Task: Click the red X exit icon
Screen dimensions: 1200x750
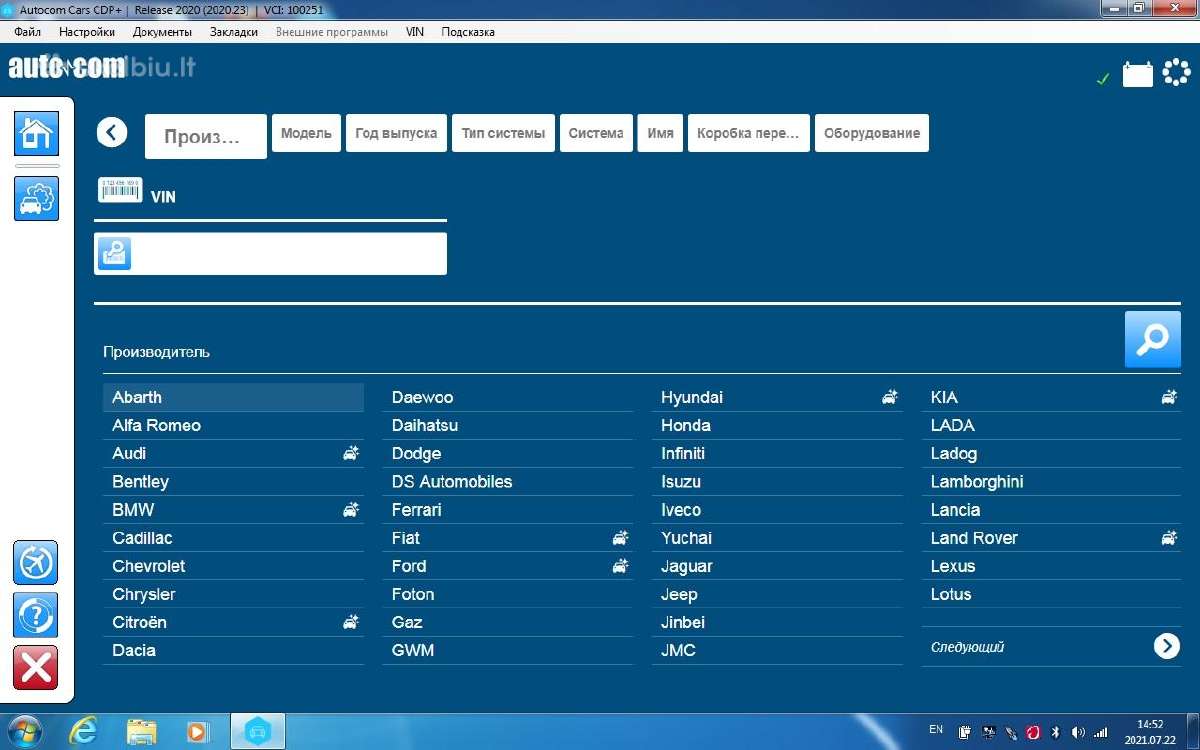Action: (x=35, y=668)
